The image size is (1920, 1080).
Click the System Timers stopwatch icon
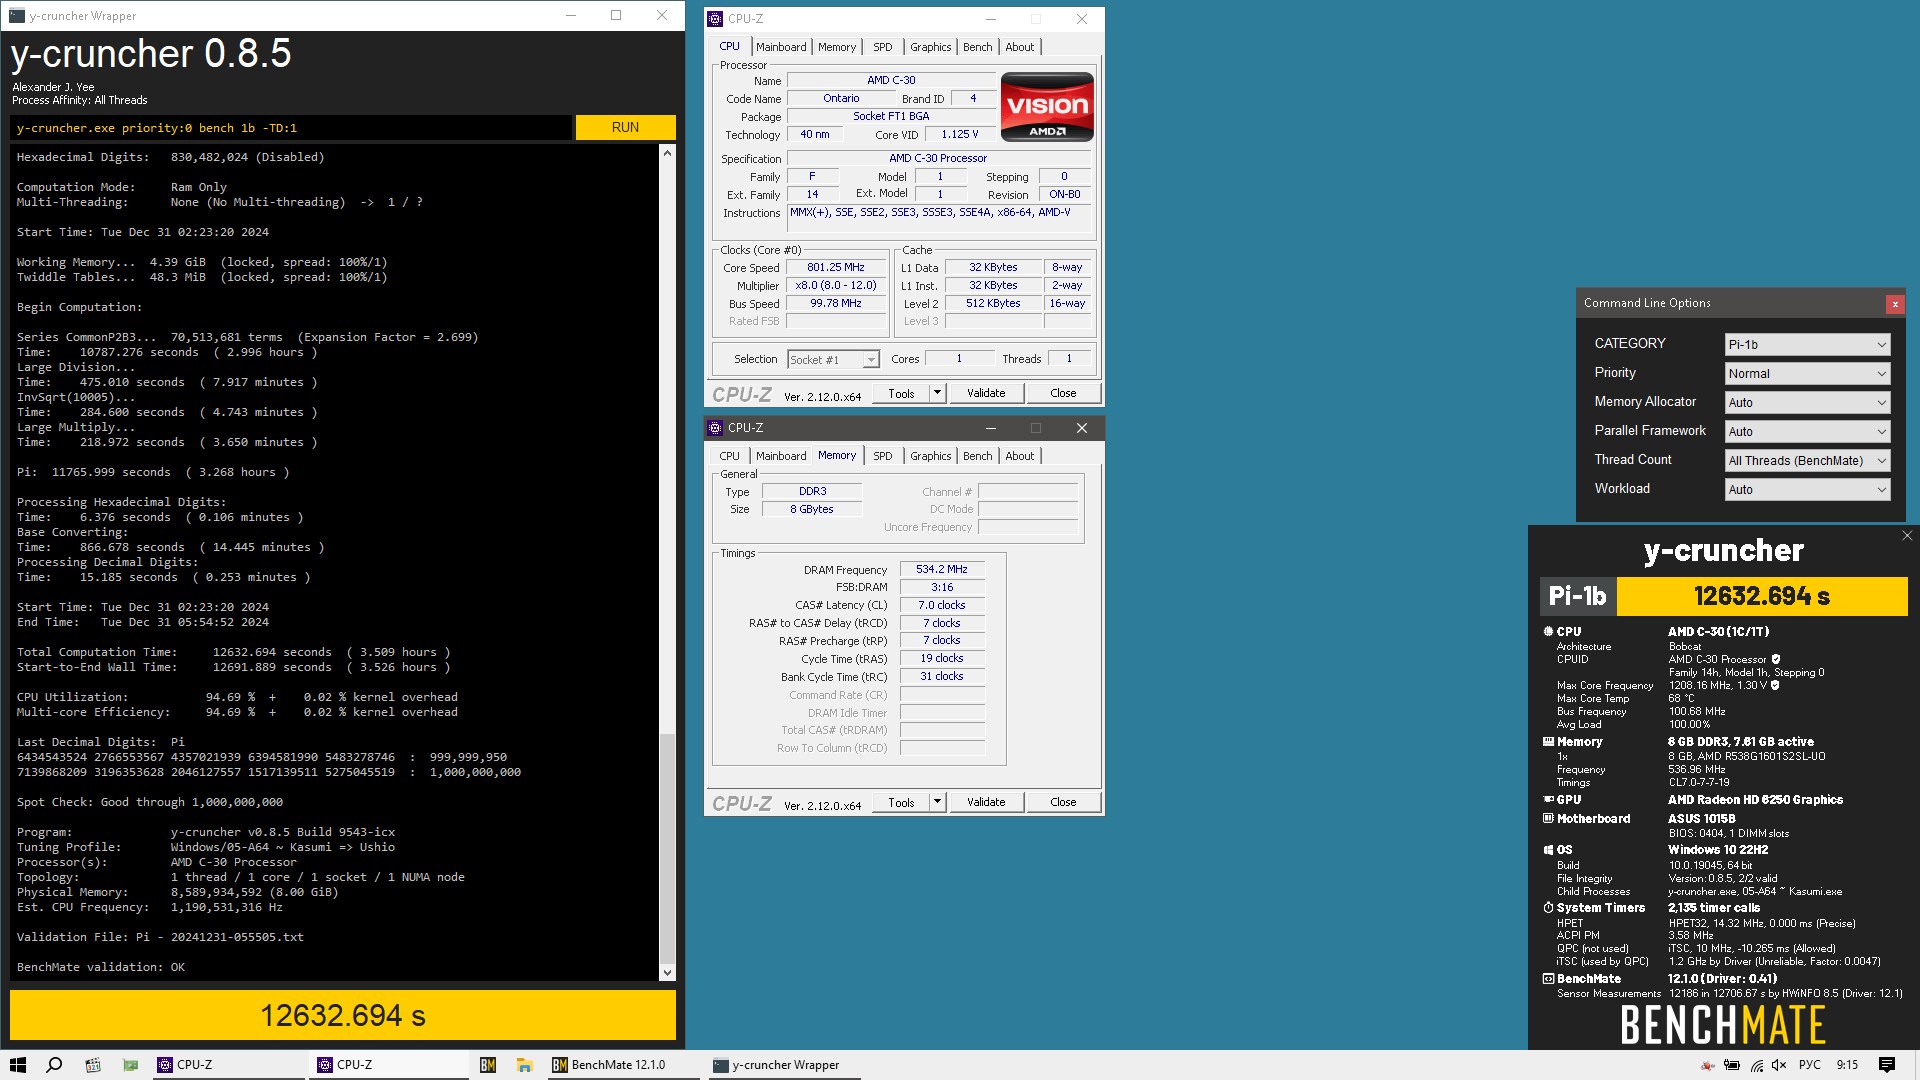tap(1548, 907)
